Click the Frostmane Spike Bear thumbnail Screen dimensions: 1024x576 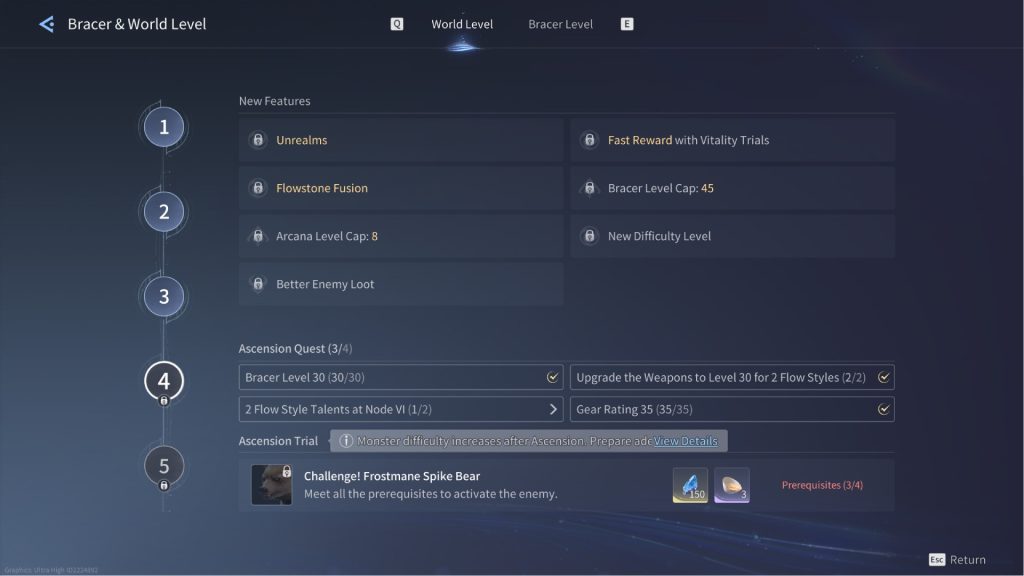[x=271, y=485]
